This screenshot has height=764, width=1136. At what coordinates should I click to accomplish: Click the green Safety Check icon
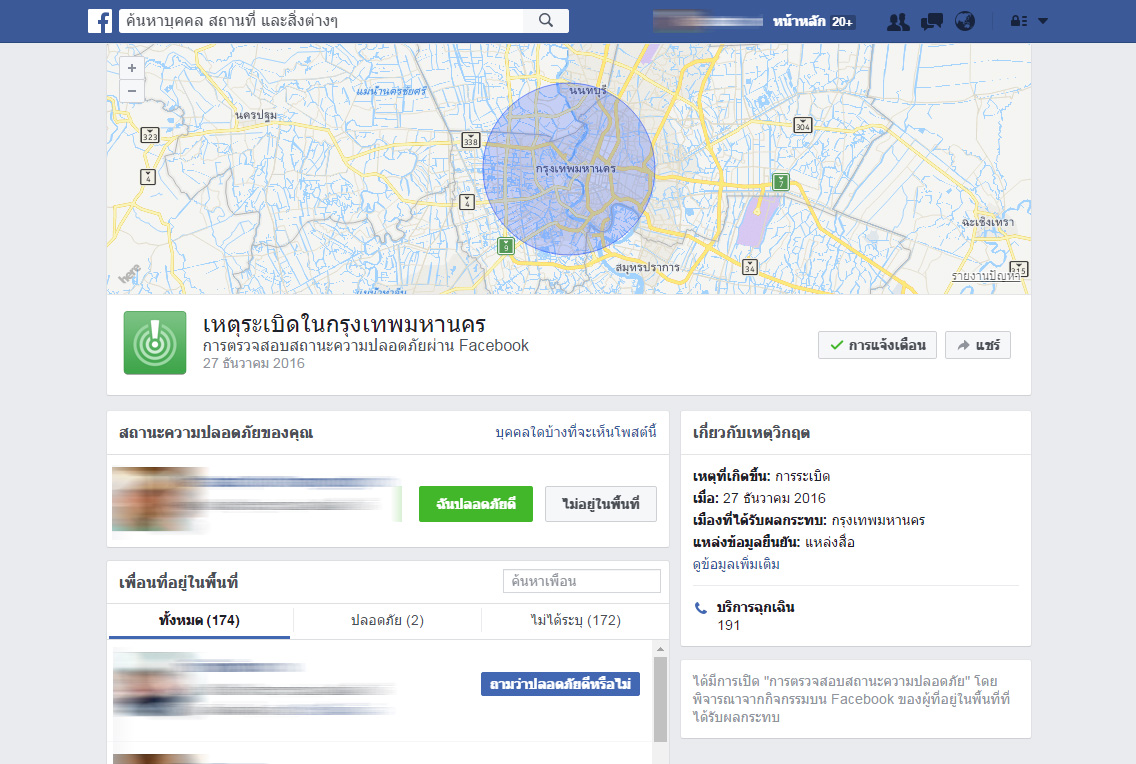[x=155, y=343]
